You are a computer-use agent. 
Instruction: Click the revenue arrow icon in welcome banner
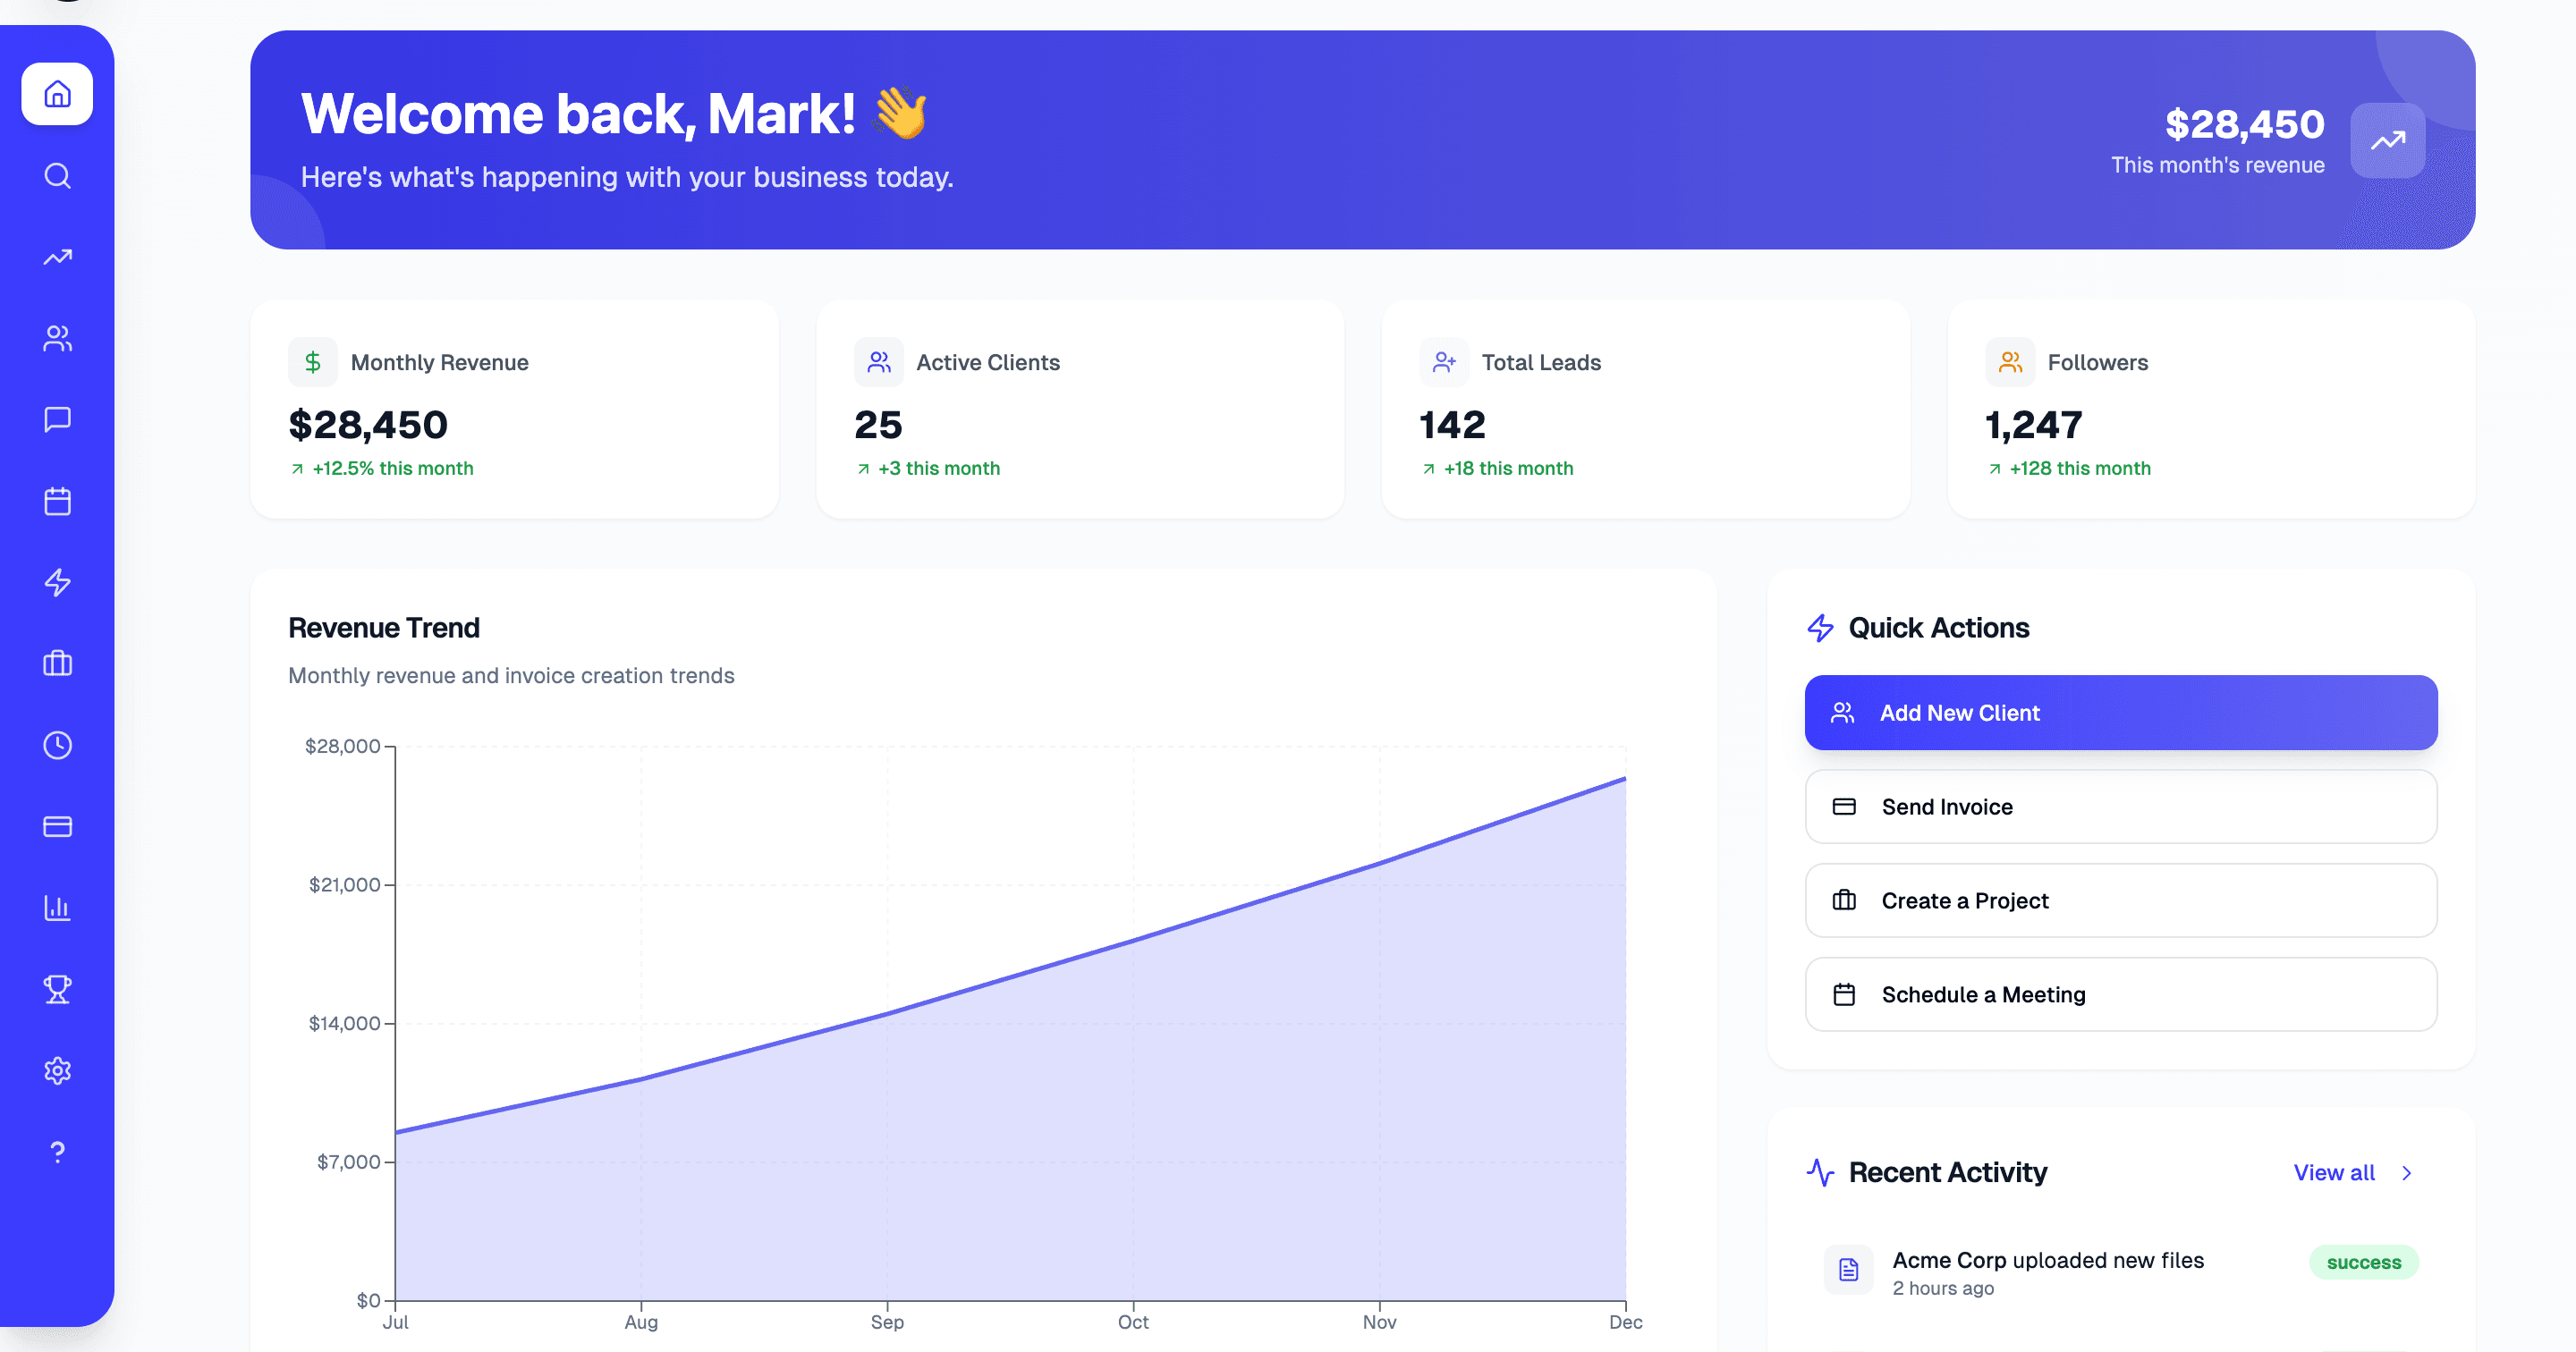[2388, 141]
